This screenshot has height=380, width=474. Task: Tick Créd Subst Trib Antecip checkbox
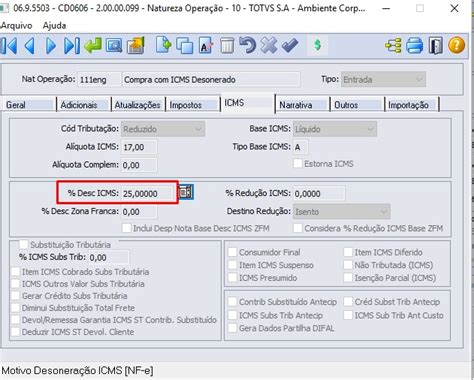(348, 302)
